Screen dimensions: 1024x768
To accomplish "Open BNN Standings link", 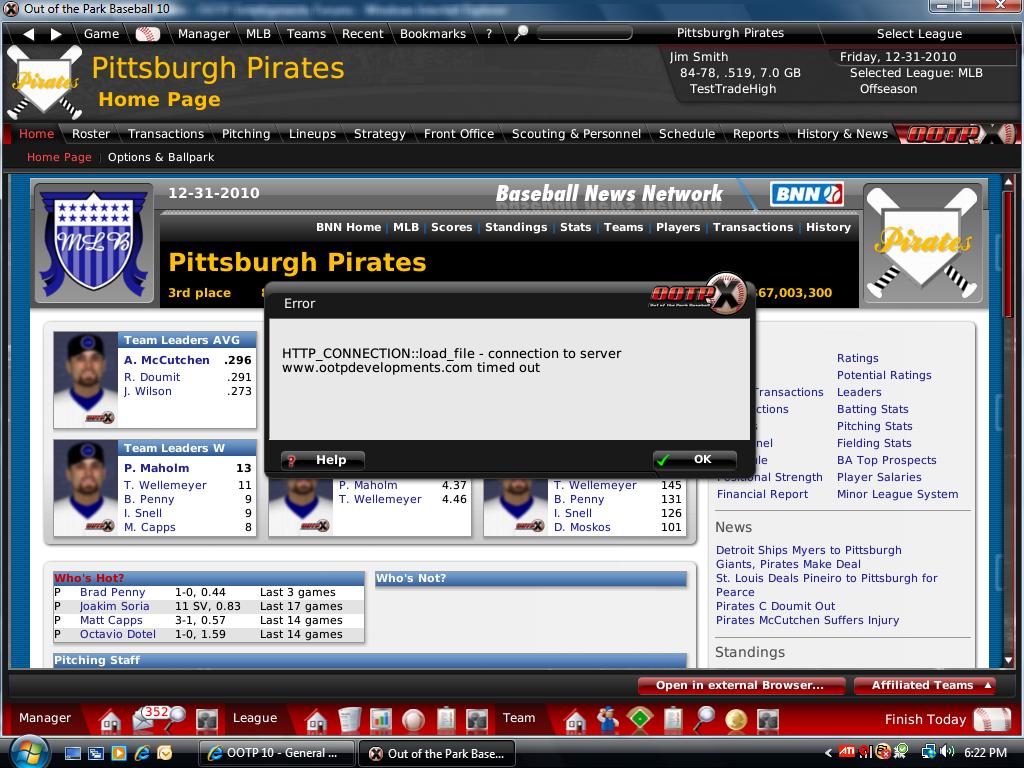I will (x=516, y=227).
